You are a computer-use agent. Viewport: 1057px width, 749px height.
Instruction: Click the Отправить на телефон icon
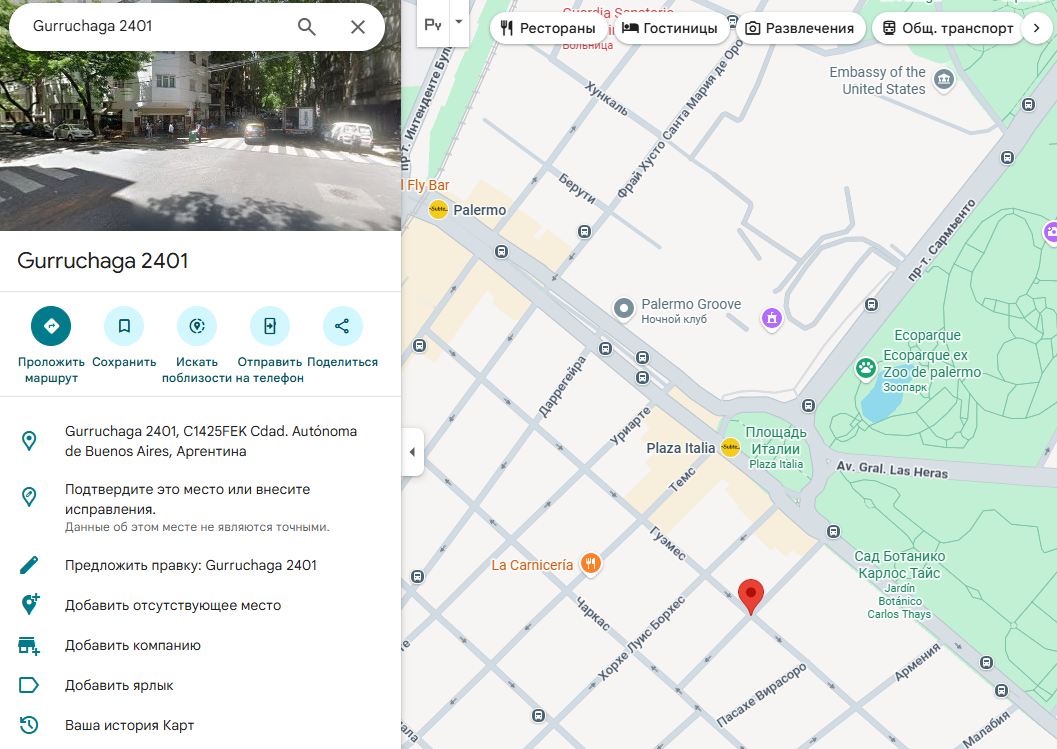pos(270,326)
